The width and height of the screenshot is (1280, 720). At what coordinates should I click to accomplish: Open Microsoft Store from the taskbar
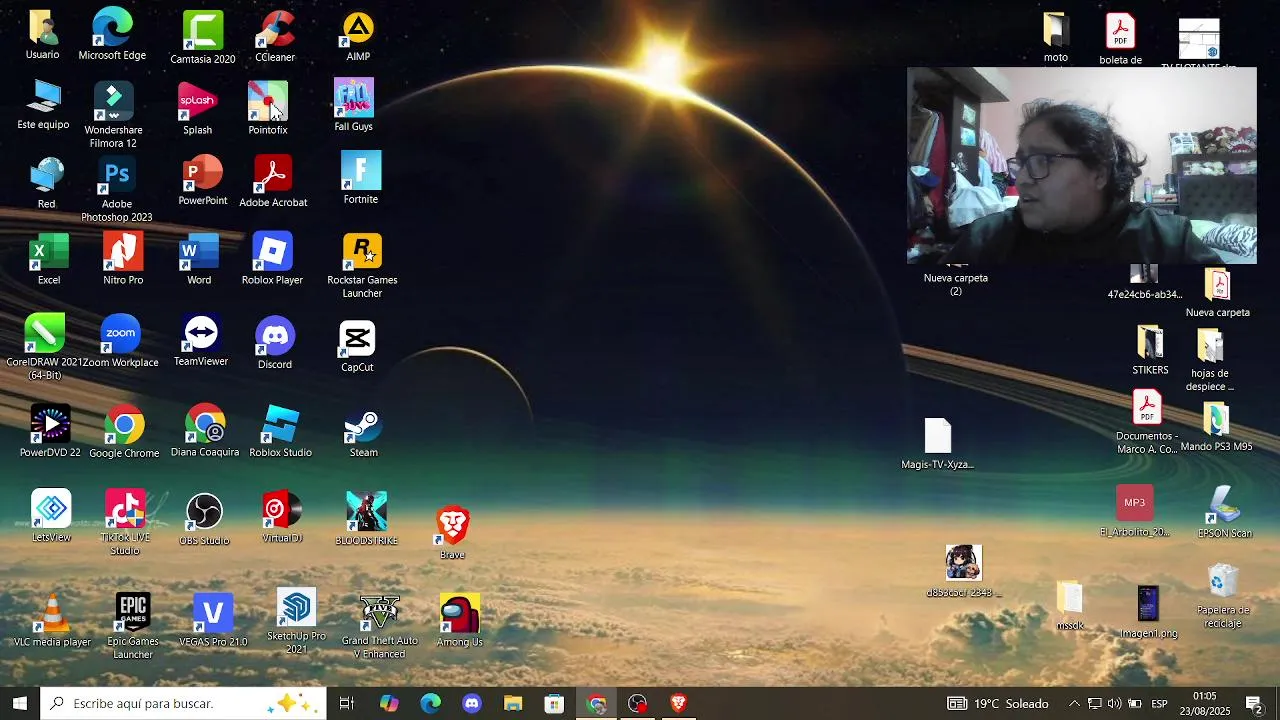[x=554, y=703]
